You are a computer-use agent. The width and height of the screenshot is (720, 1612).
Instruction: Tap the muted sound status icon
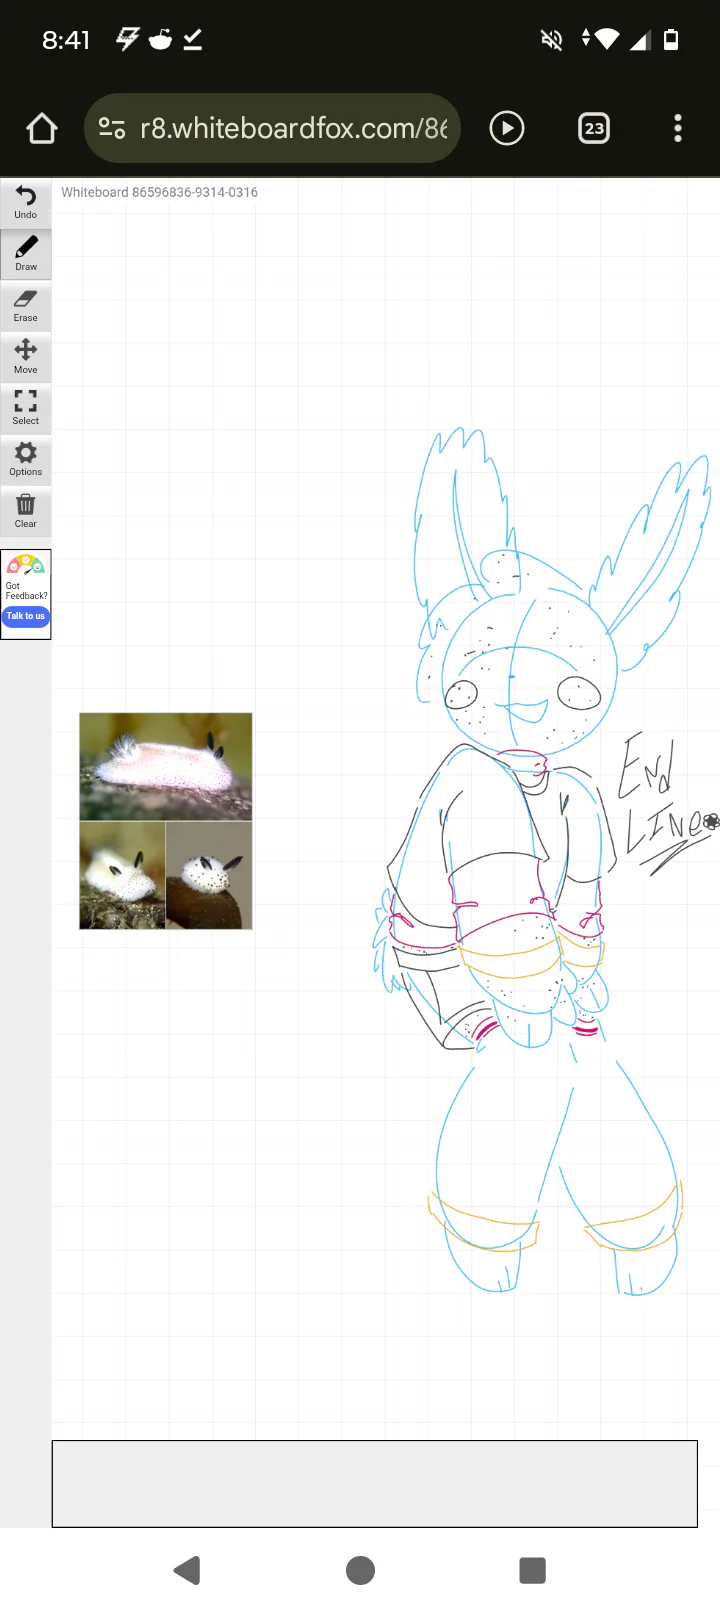(x=551, y=40)
